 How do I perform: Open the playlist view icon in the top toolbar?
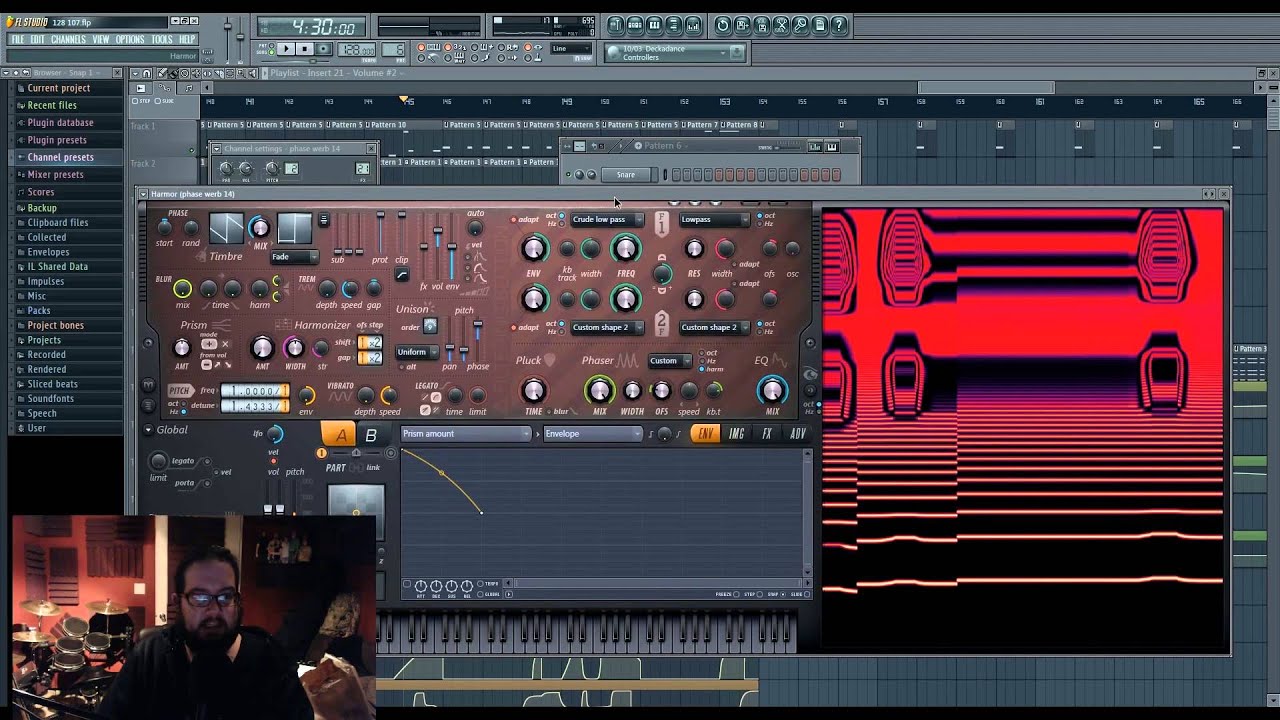point(616,25)
